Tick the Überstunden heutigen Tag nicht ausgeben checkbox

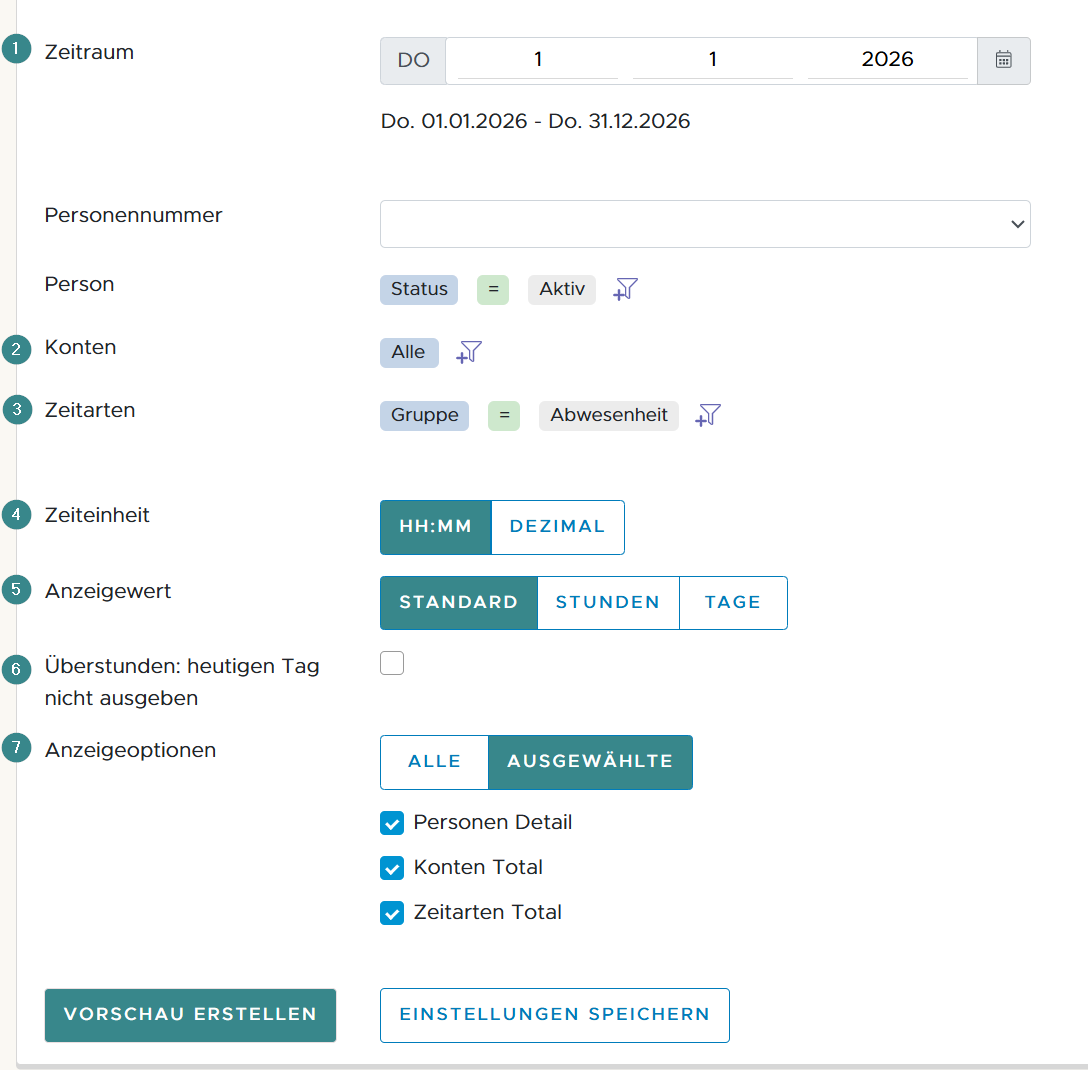[392, 663]
